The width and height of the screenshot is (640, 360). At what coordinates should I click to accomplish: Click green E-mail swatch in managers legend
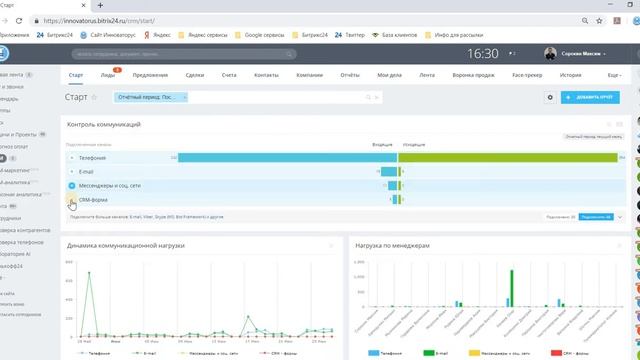(x=429, y=353)
